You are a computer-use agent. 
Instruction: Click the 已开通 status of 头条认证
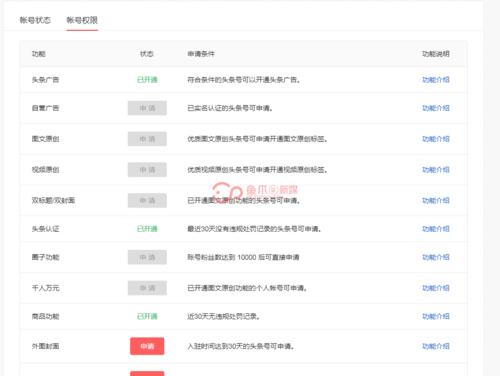(x=147, y=229)
